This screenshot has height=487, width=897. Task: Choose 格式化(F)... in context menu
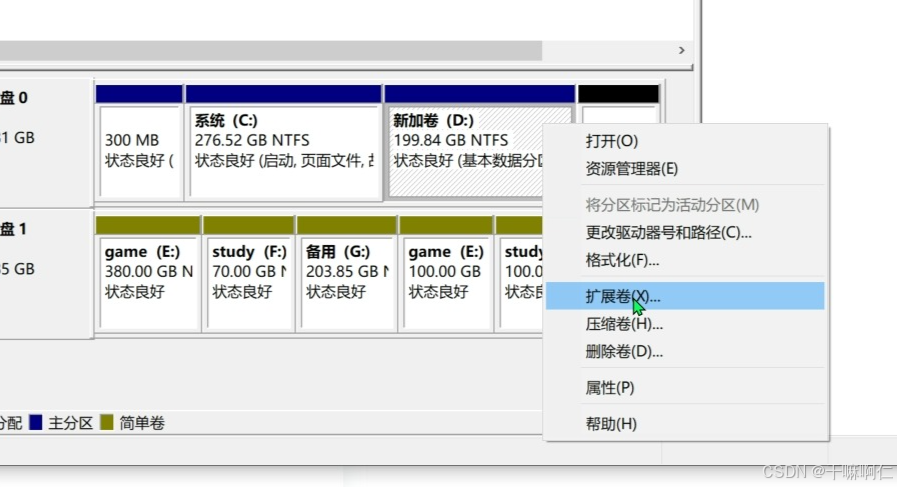(x=685, y=260)
